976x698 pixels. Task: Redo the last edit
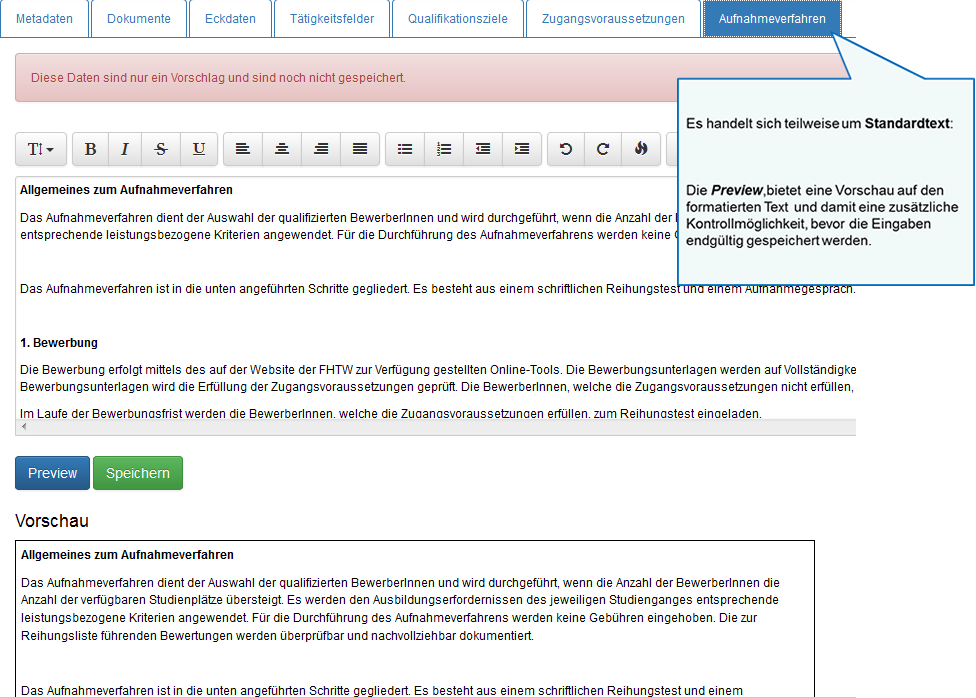point(603,149)
